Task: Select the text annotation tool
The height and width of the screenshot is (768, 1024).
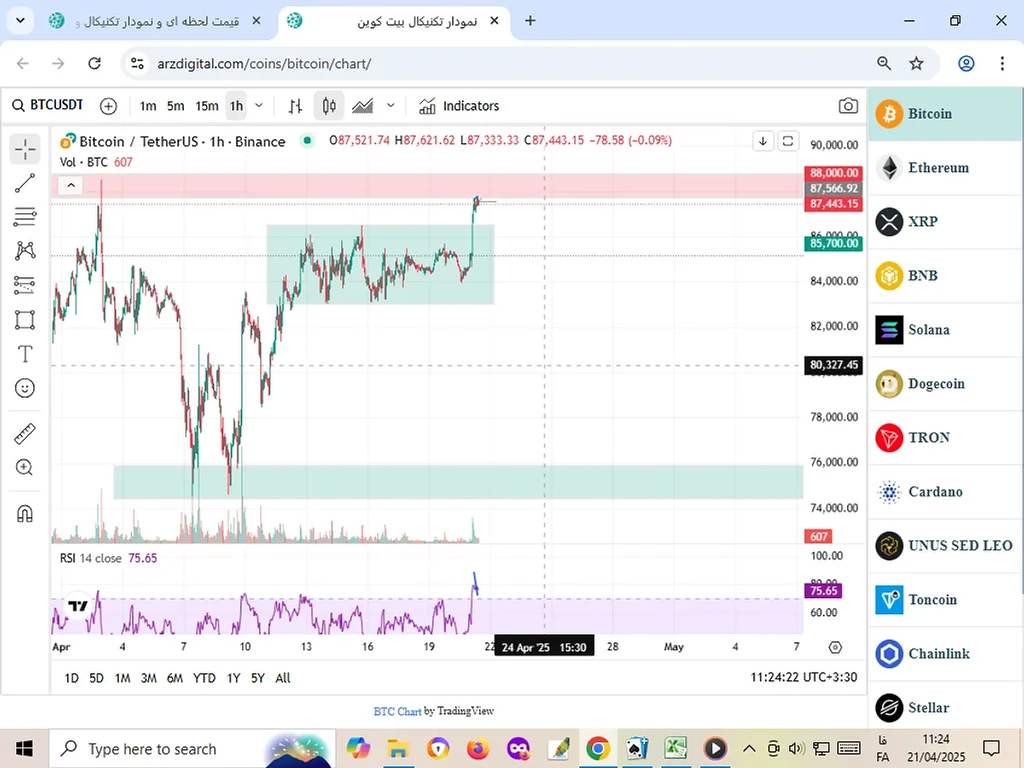Action: [x=25, y=354]
